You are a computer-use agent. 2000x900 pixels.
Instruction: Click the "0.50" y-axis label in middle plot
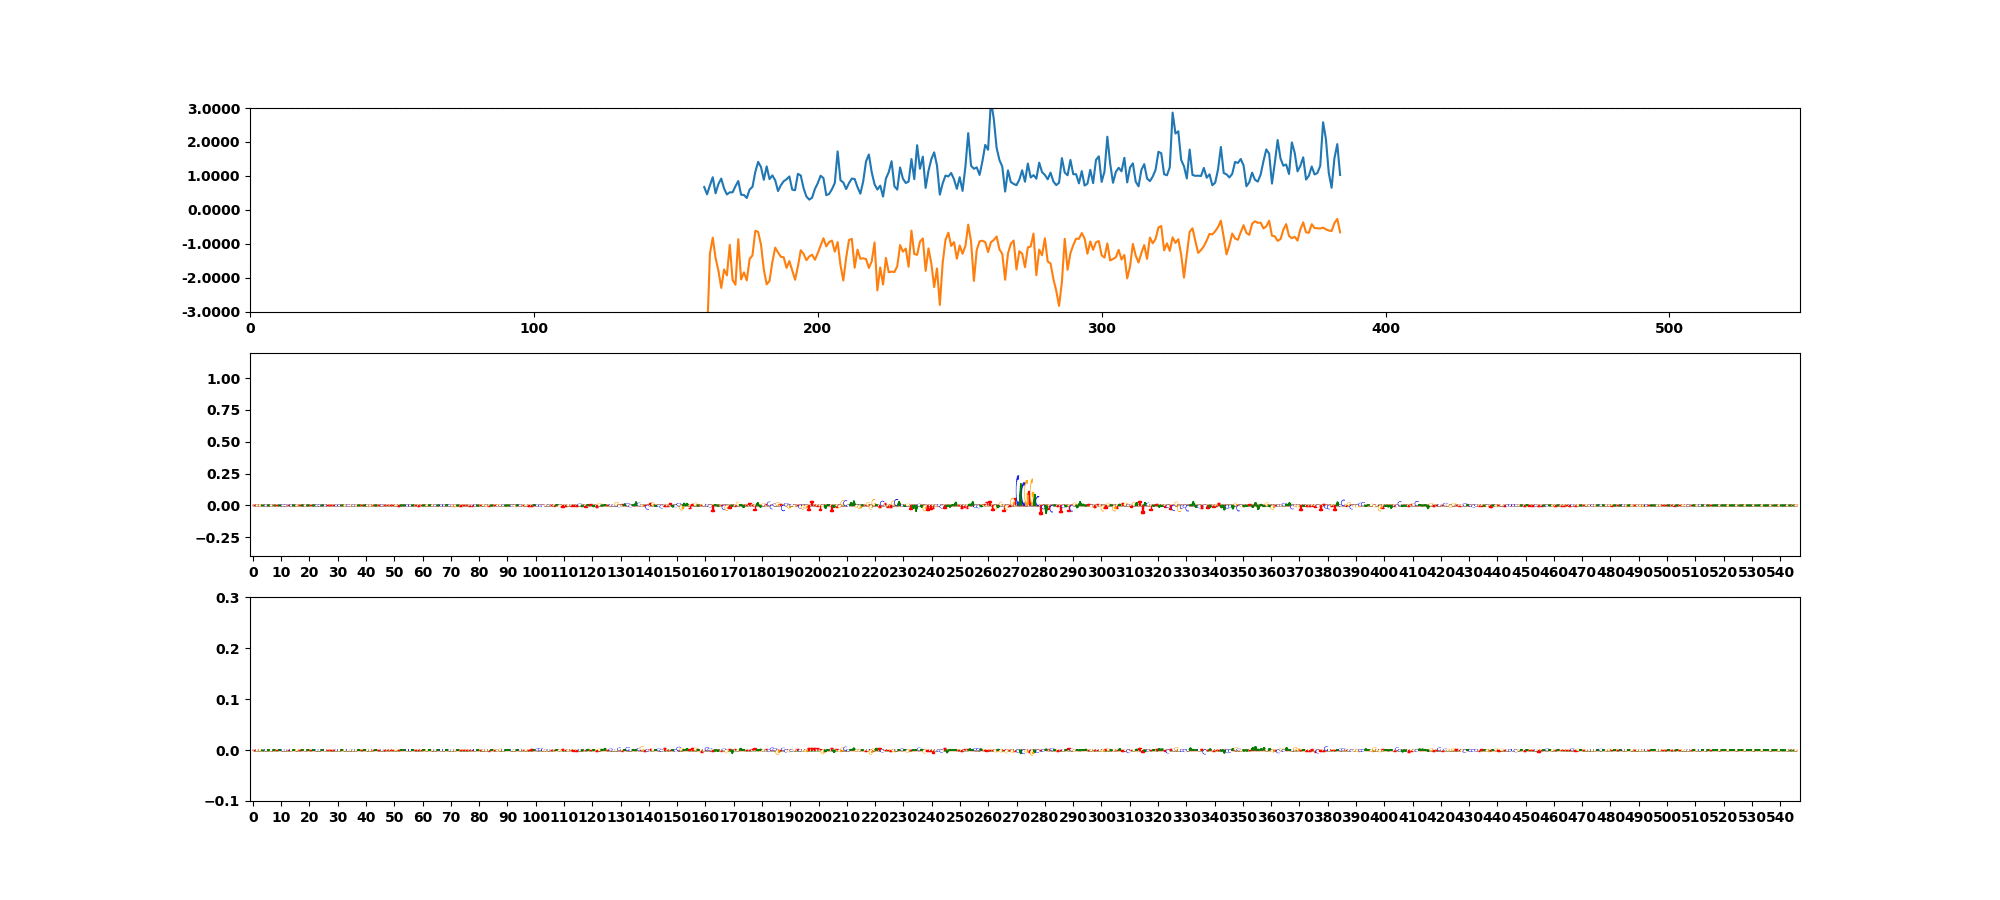pyautogui.click(x=223, y=442)
